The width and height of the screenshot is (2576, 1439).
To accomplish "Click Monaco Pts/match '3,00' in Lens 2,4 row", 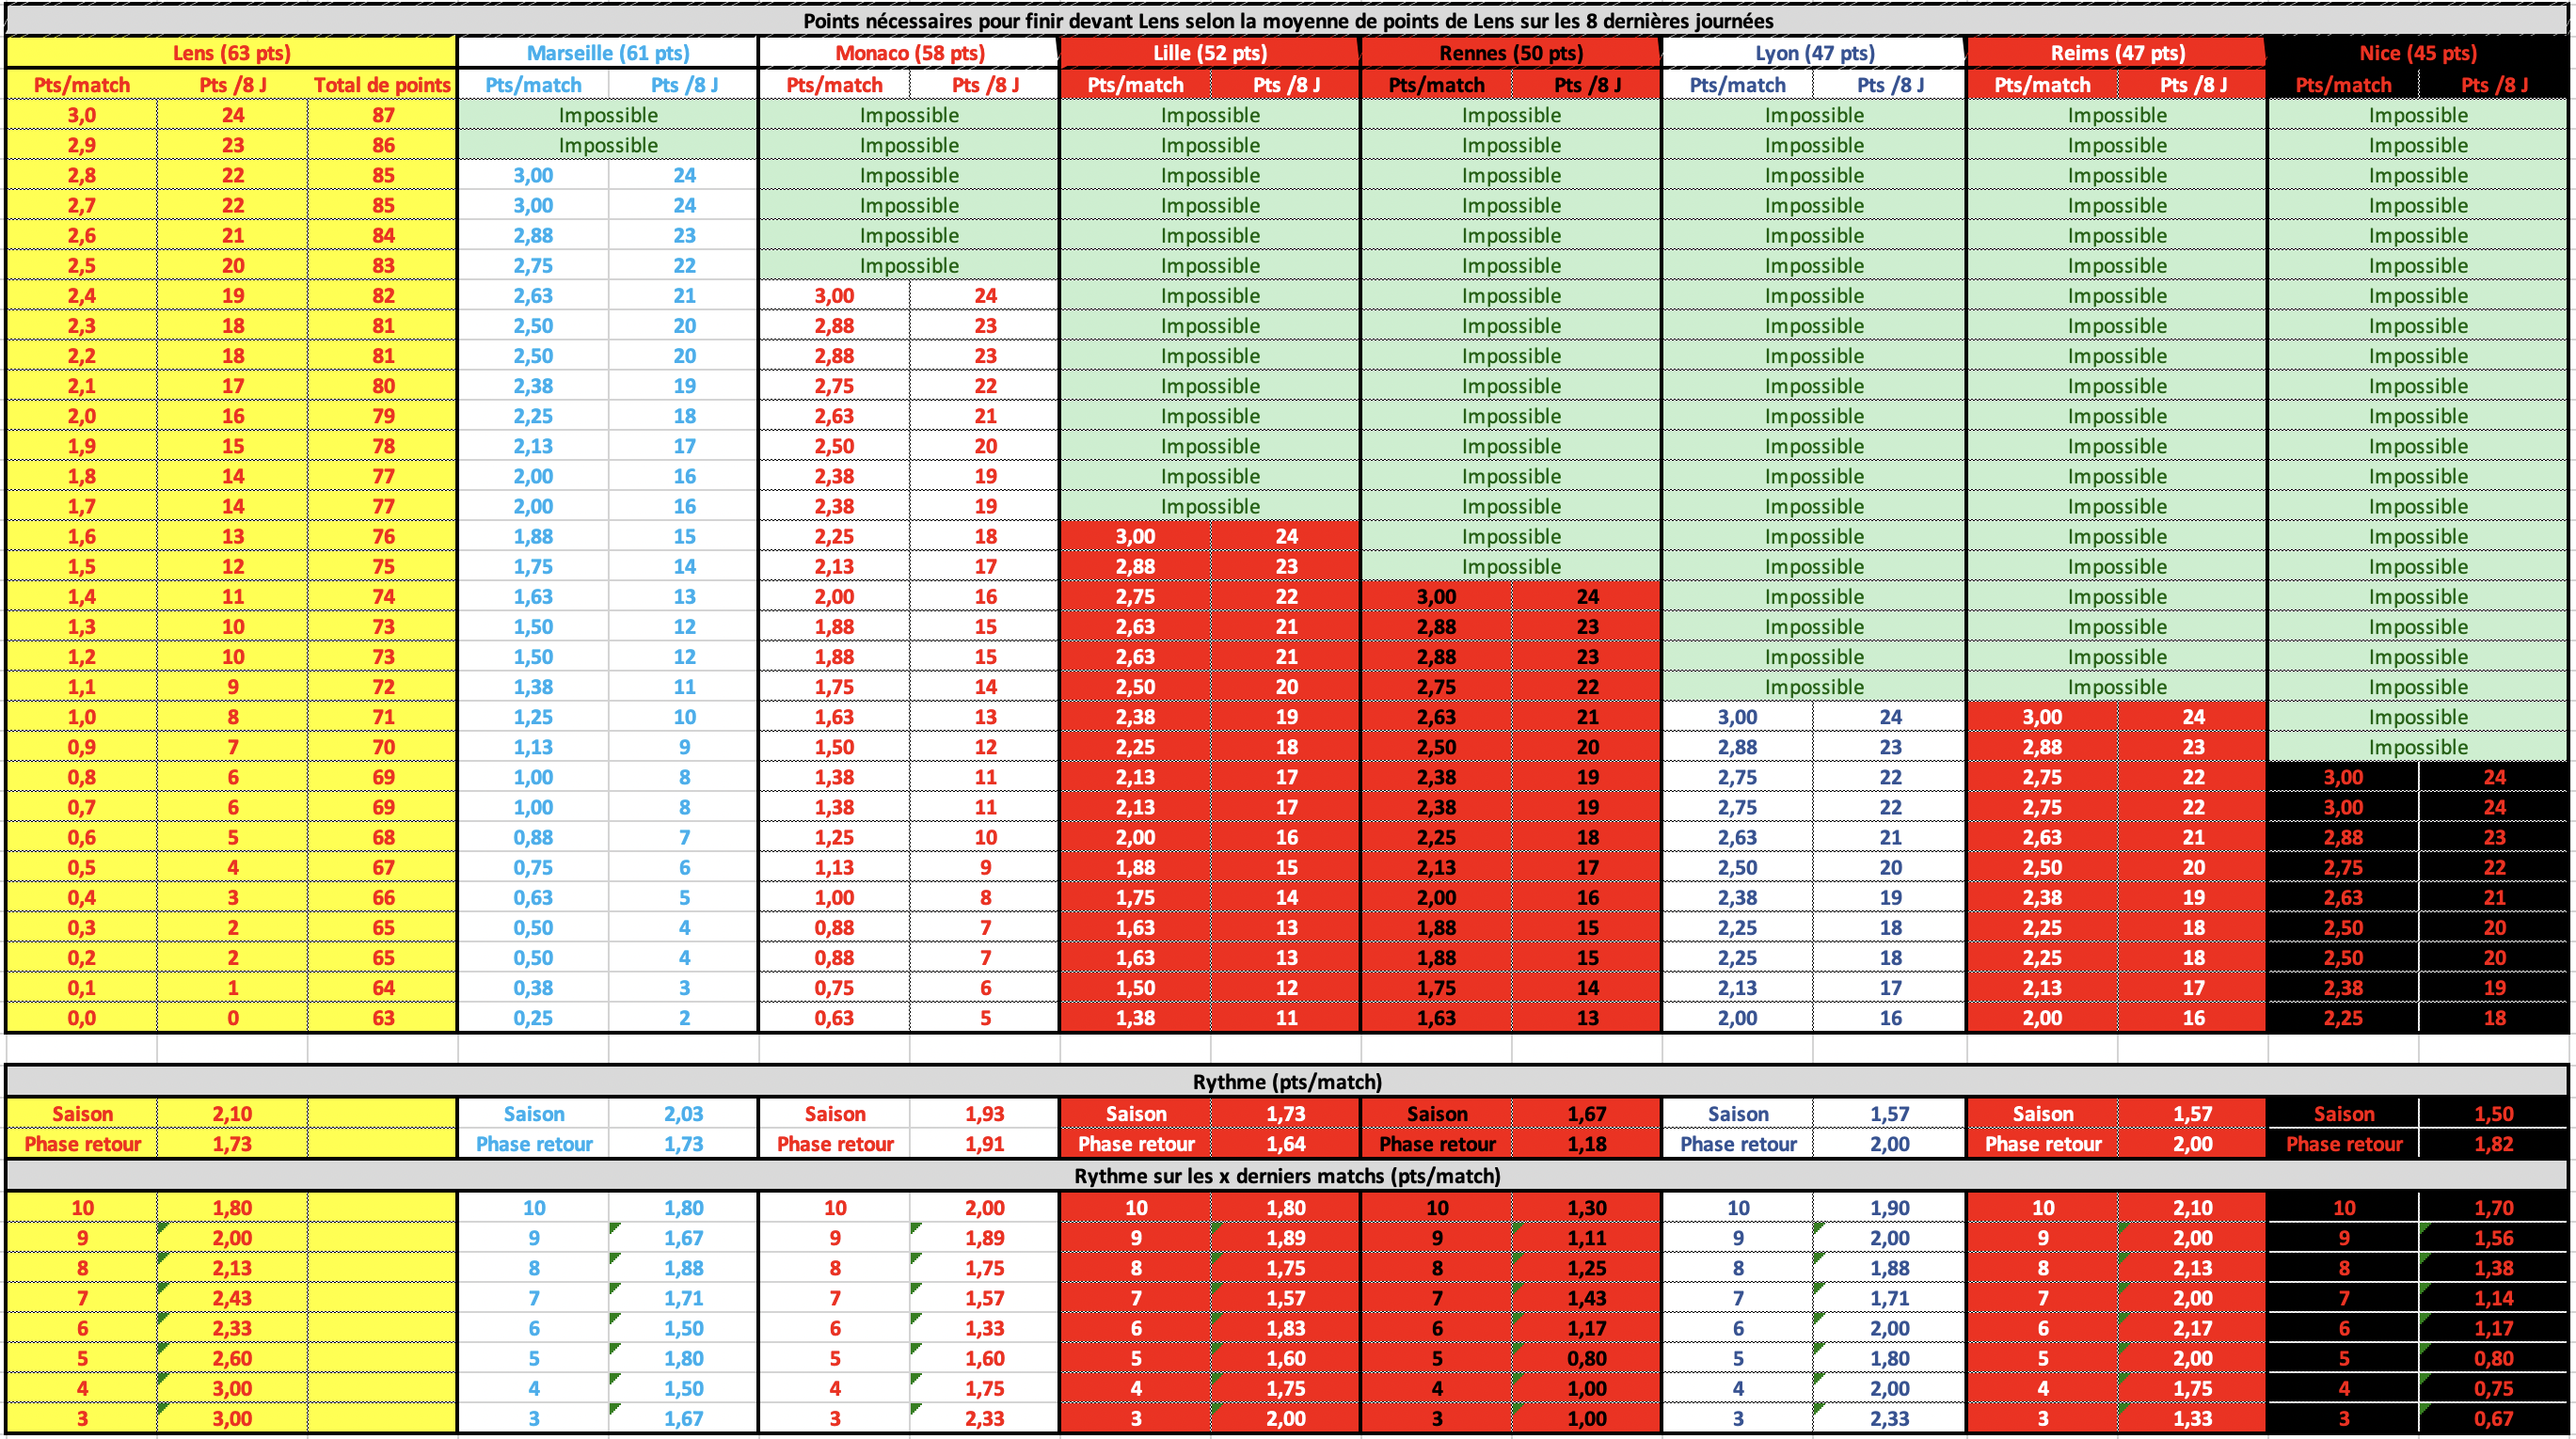I will tap(834, 296).
